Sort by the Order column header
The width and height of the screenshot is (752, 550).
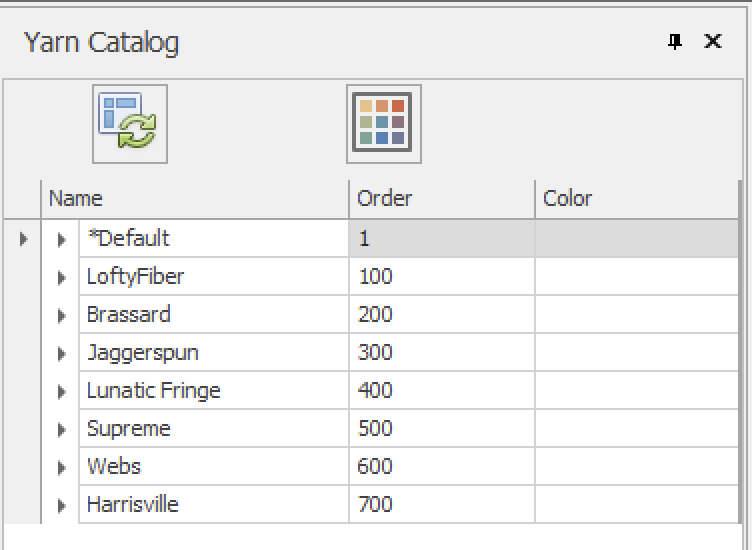tap(441, 199)
